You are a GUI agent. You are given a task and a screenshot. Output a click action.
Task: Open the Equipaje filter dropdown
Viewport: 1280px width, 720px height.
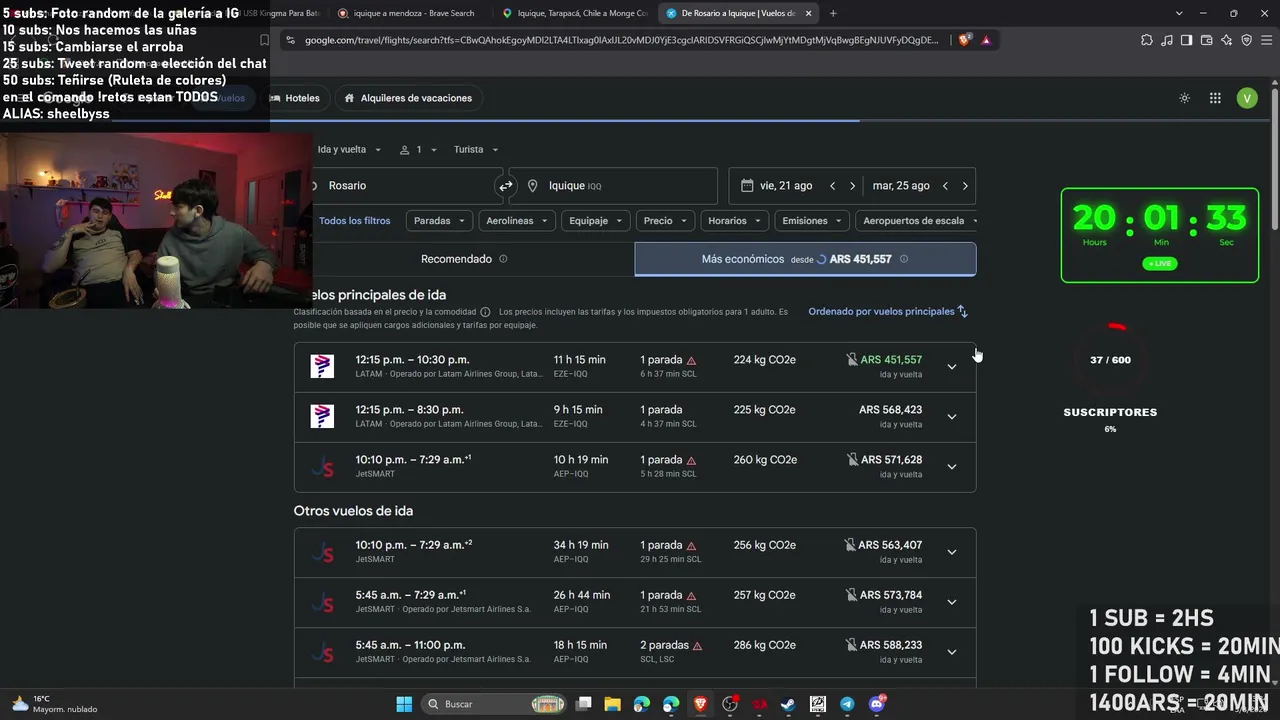pyautogui.click(x=596, y=221)
